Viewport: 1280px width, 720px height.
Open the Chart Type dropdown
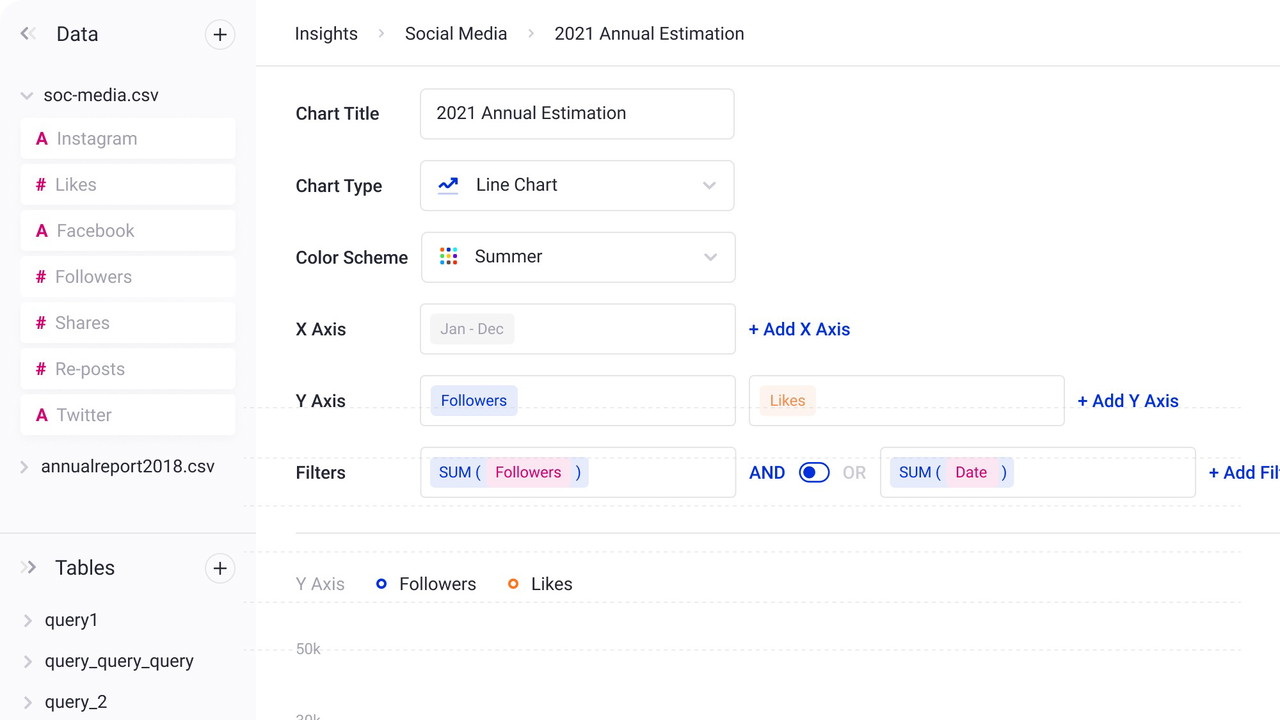pos(709,185)
